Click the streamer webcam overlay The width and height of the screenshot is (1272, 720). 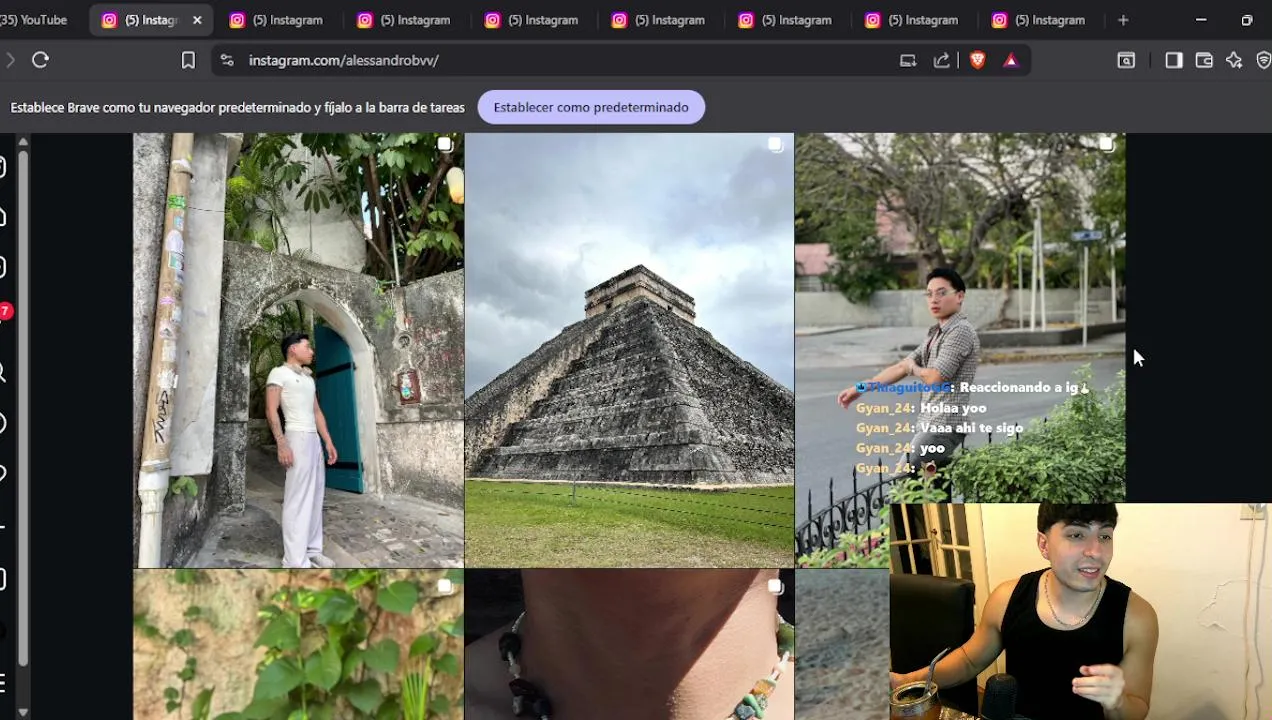[x=1080, y=611]
